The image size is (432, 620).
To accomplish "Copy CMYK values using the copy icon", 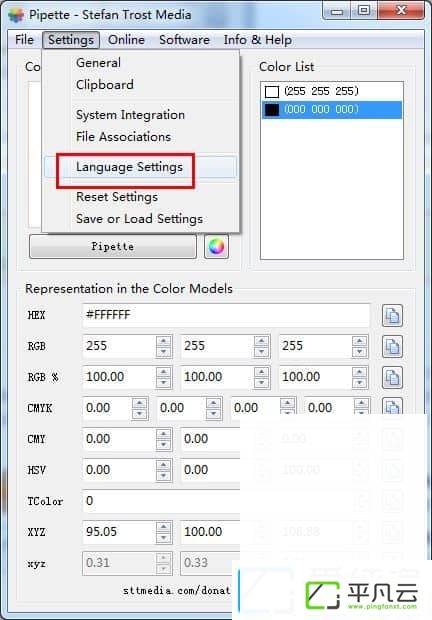I will (392, 406).
